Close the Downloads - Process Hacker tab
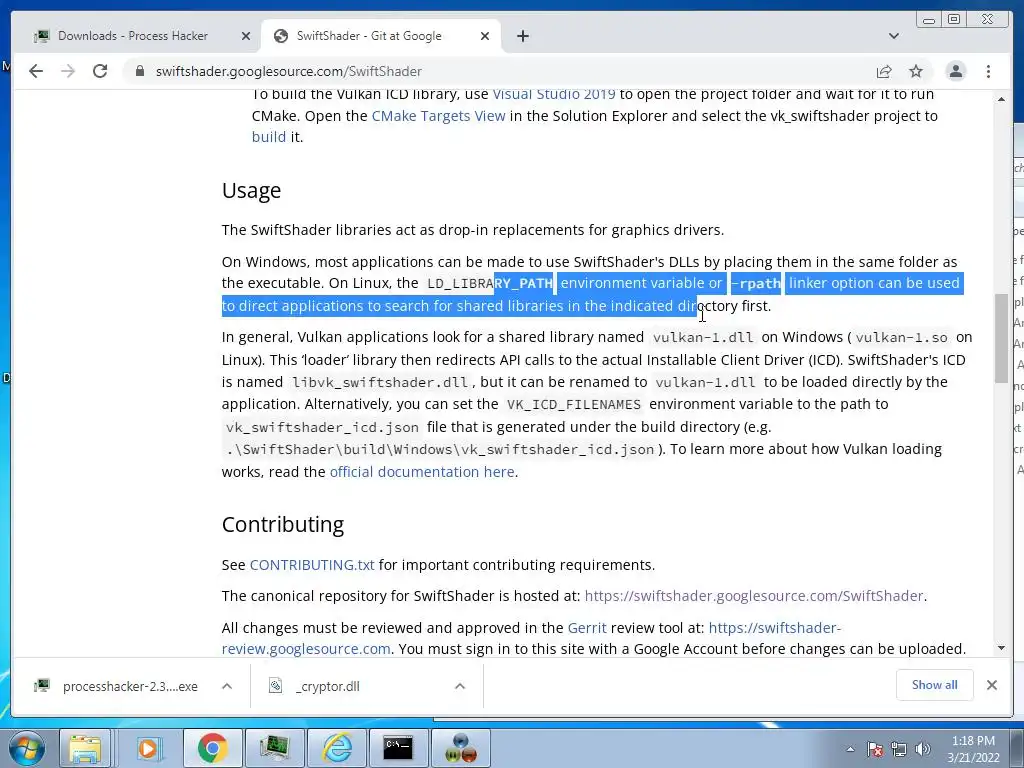Viewport: 1024px width, 768px height. (x=246, y=36)
